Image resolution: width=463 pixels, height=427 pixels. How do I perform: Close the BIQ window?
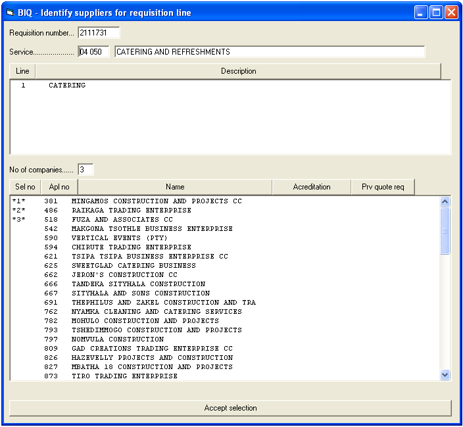[452, 13]
